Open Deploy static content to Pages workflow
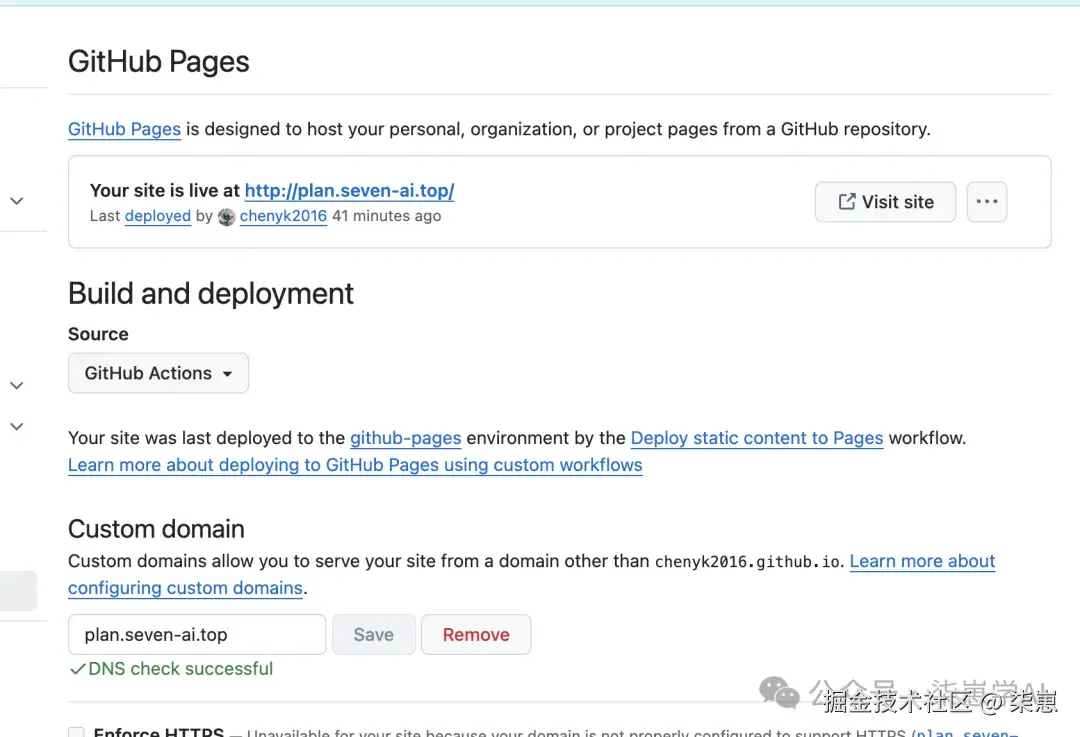This screenshot has height=737, width=1080. (756, 438)
